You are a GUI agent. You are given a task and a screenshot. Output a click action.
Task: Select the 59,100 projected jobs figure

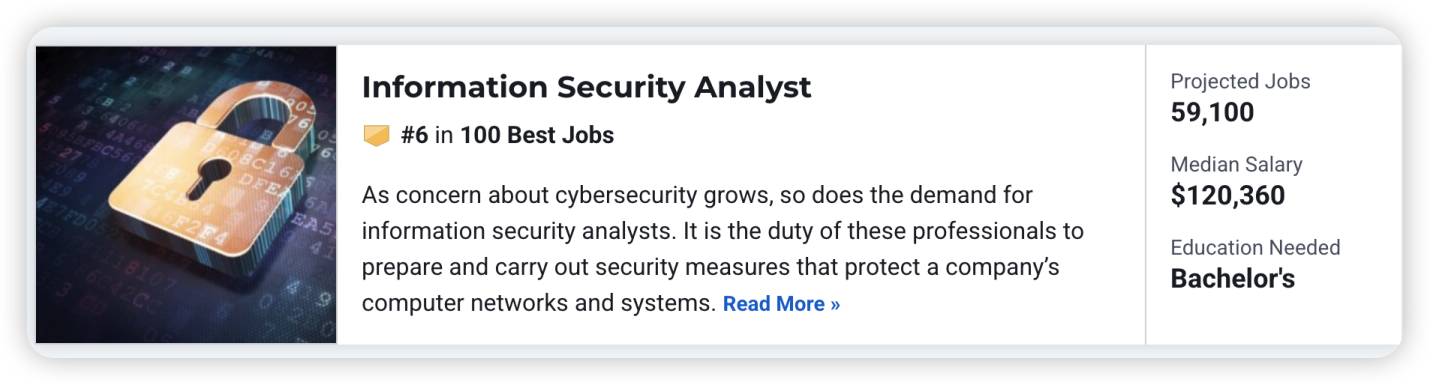tap(1212, 112)
